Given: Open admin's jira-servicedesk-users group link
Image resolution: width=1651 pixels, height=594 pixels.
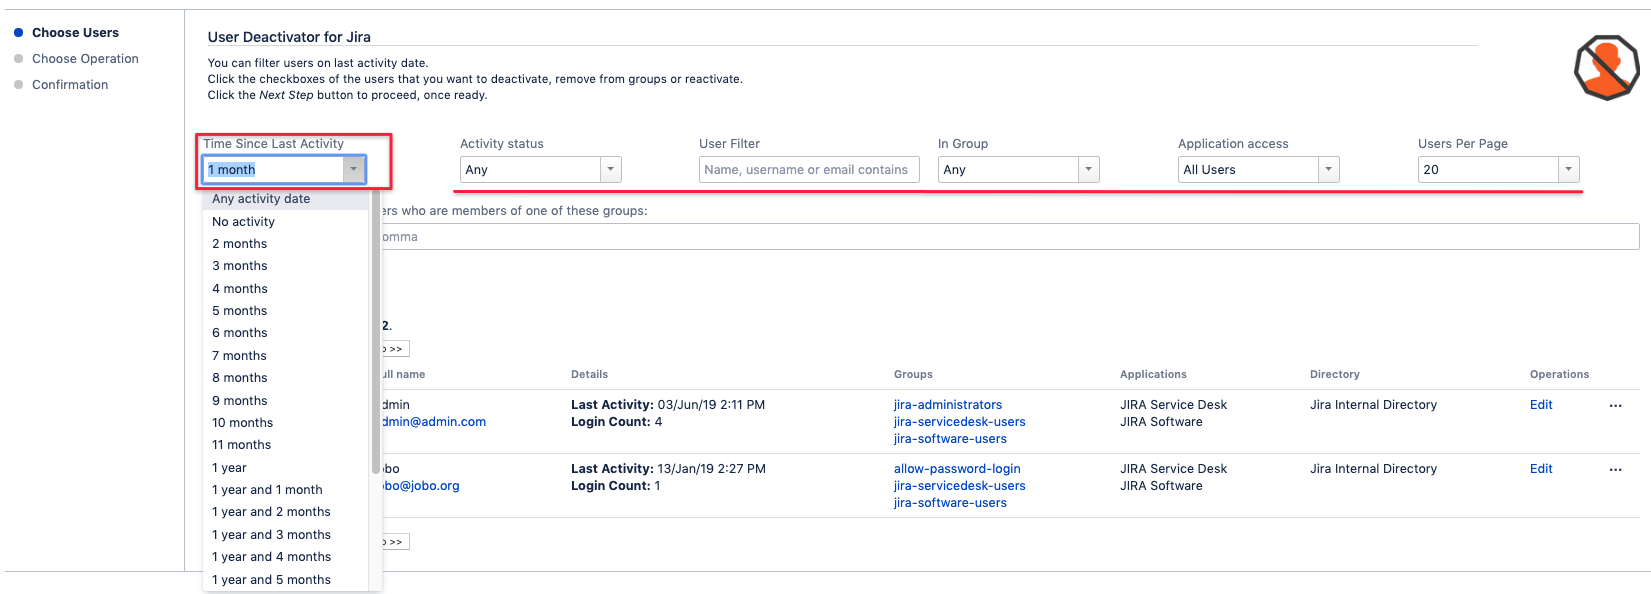Looking at the screenshot, I should (x=960, y=422).
